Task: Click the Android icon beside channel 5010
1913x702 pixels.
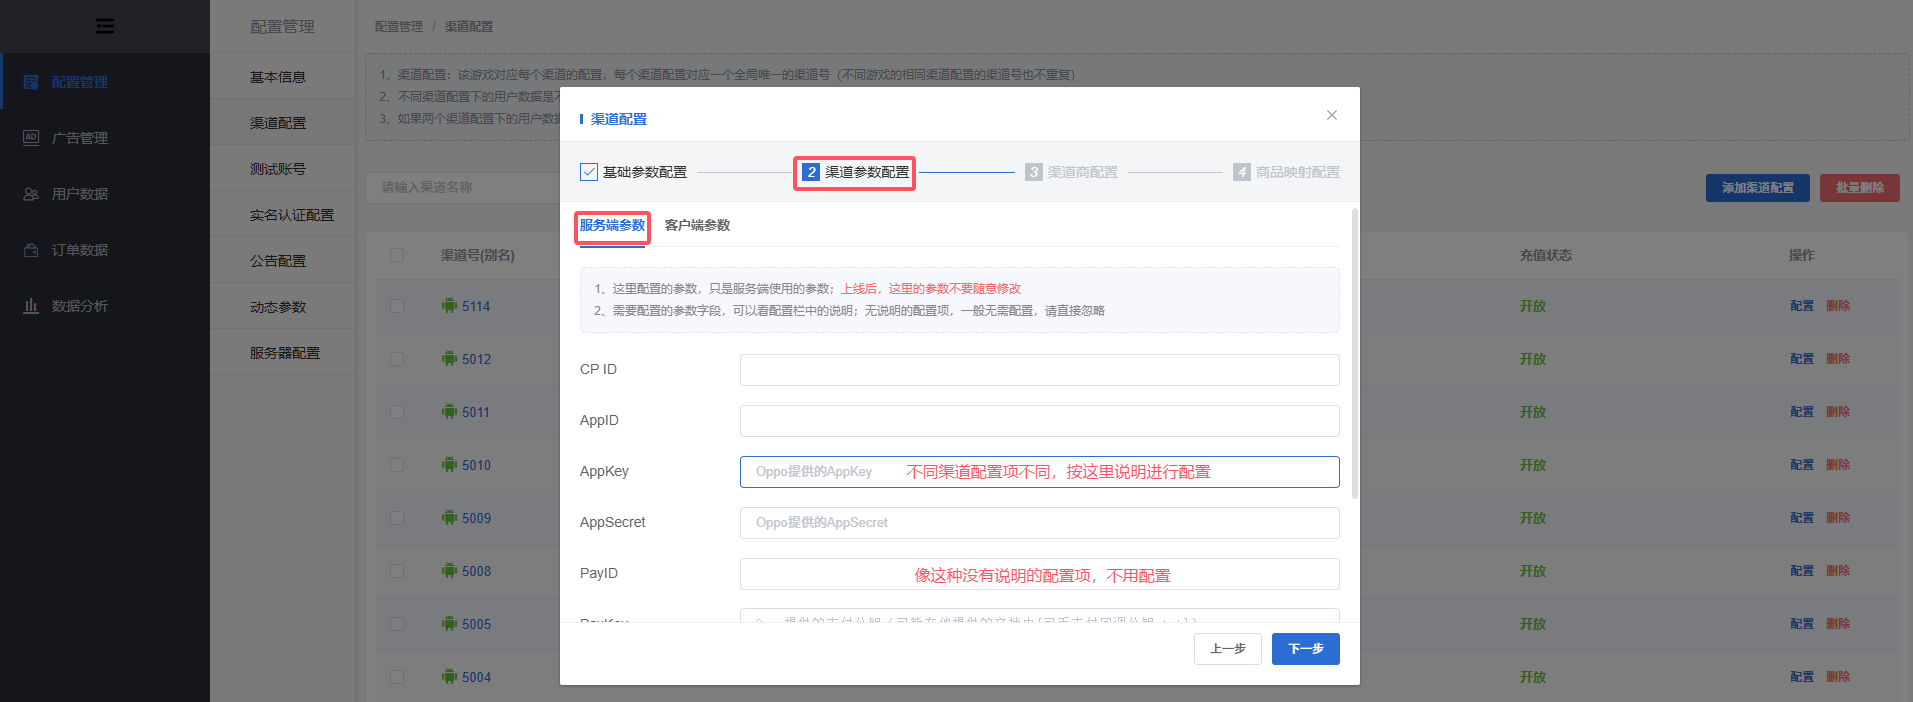Action: 449,464
